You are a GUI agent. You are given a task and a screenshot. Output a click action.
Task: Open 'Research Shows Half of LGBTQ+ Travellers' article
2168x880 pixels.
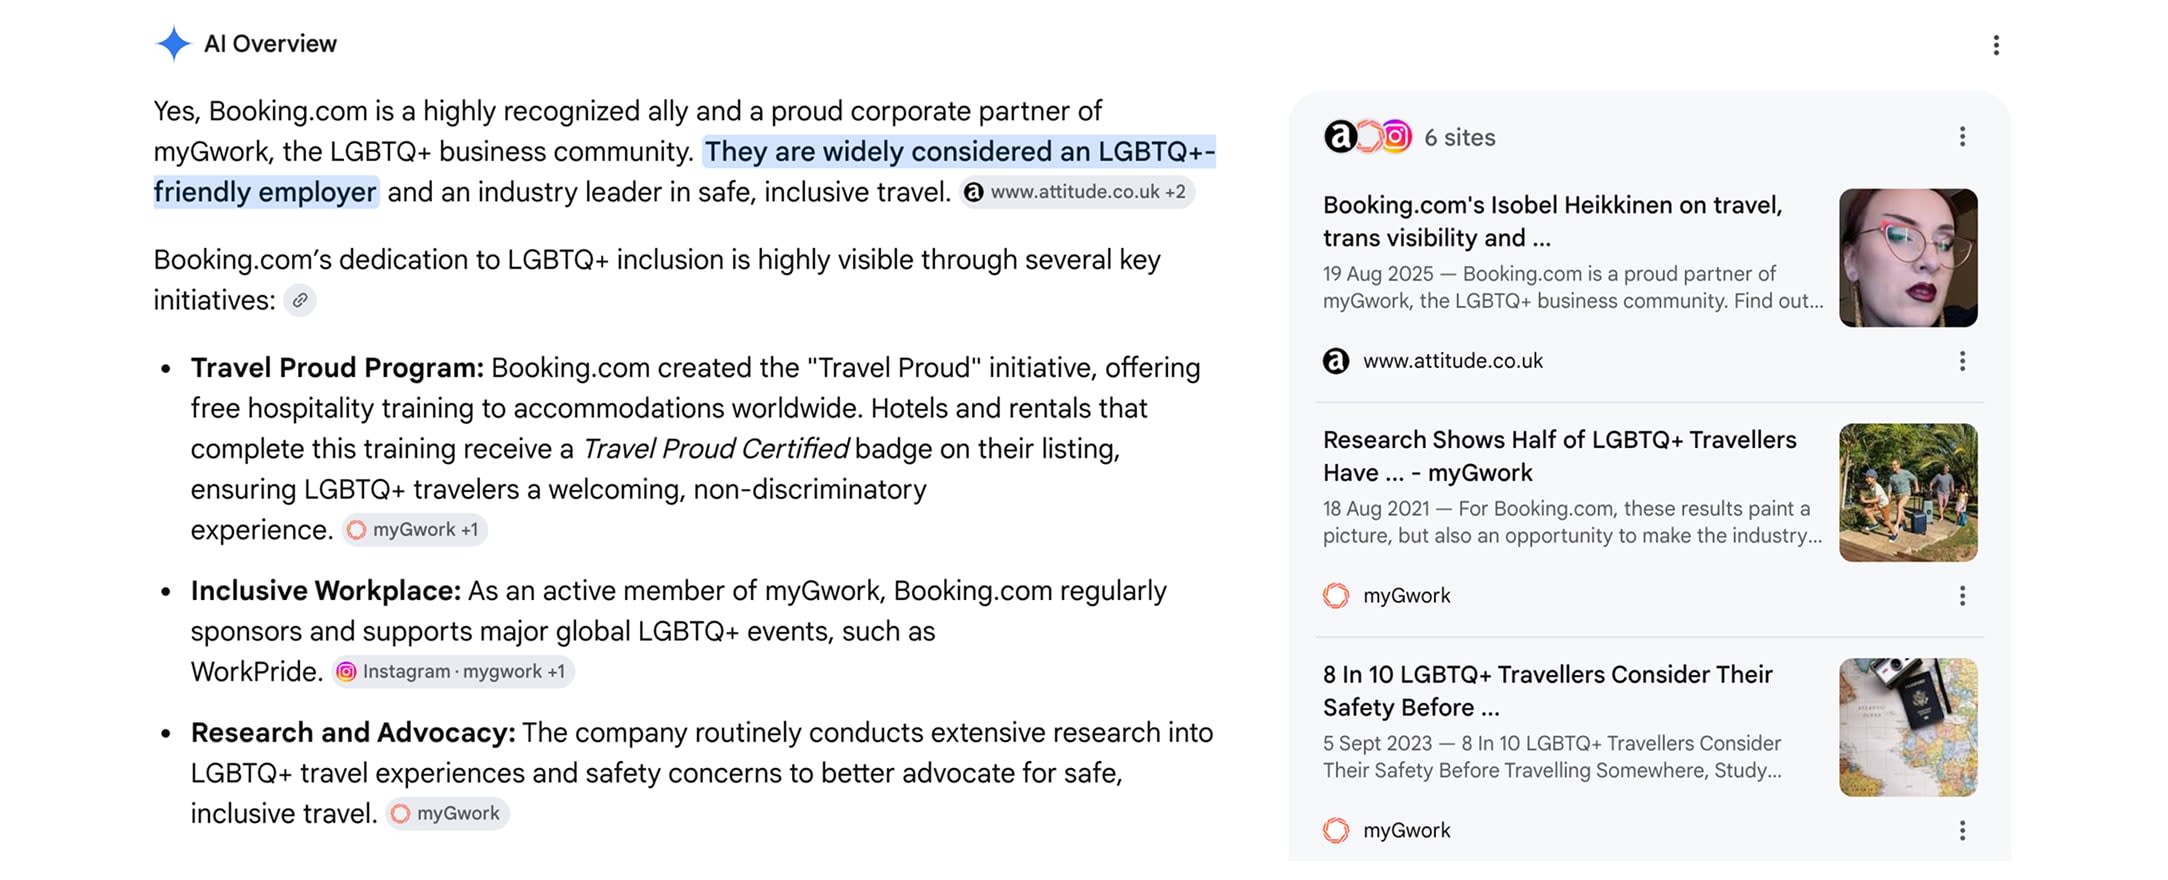pos(1559,456)
